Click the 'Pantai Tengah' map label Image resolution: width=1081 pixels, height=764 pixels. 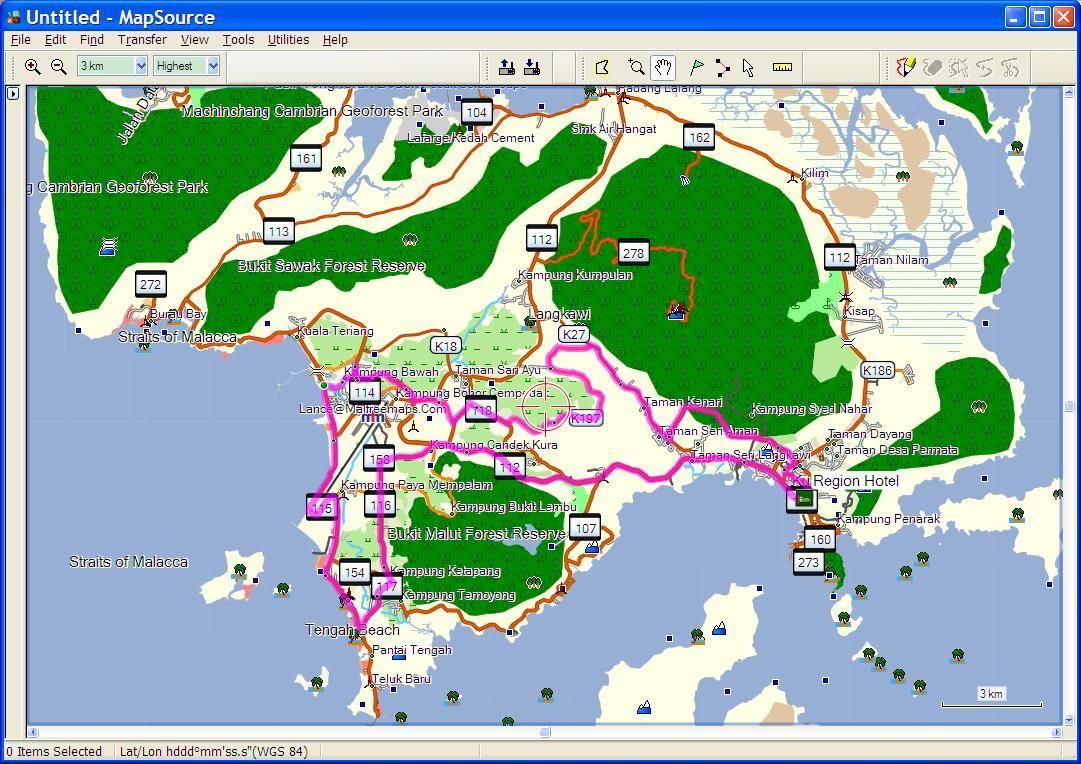tap(412, 650)
